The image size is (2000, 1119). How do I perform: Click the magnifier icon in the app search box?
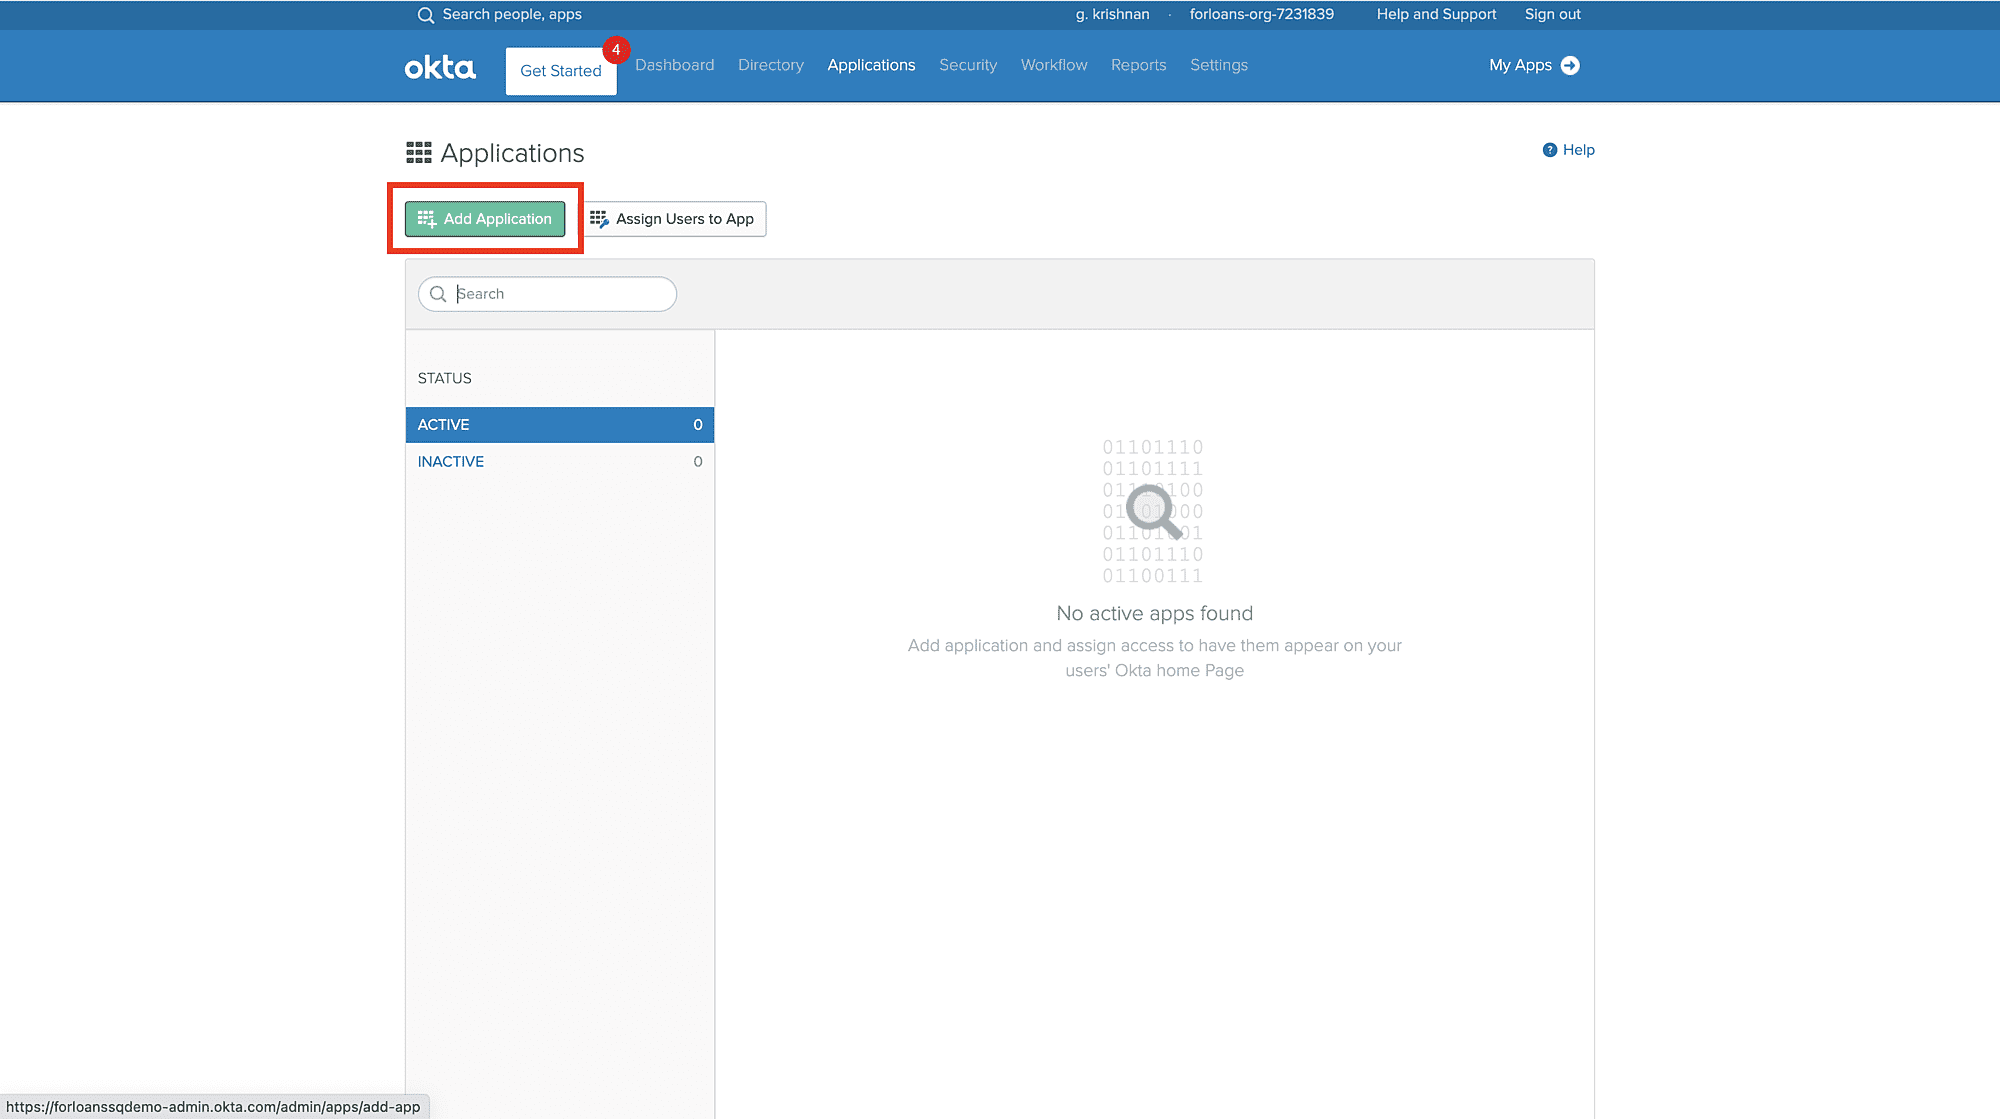tap(438, 294)
